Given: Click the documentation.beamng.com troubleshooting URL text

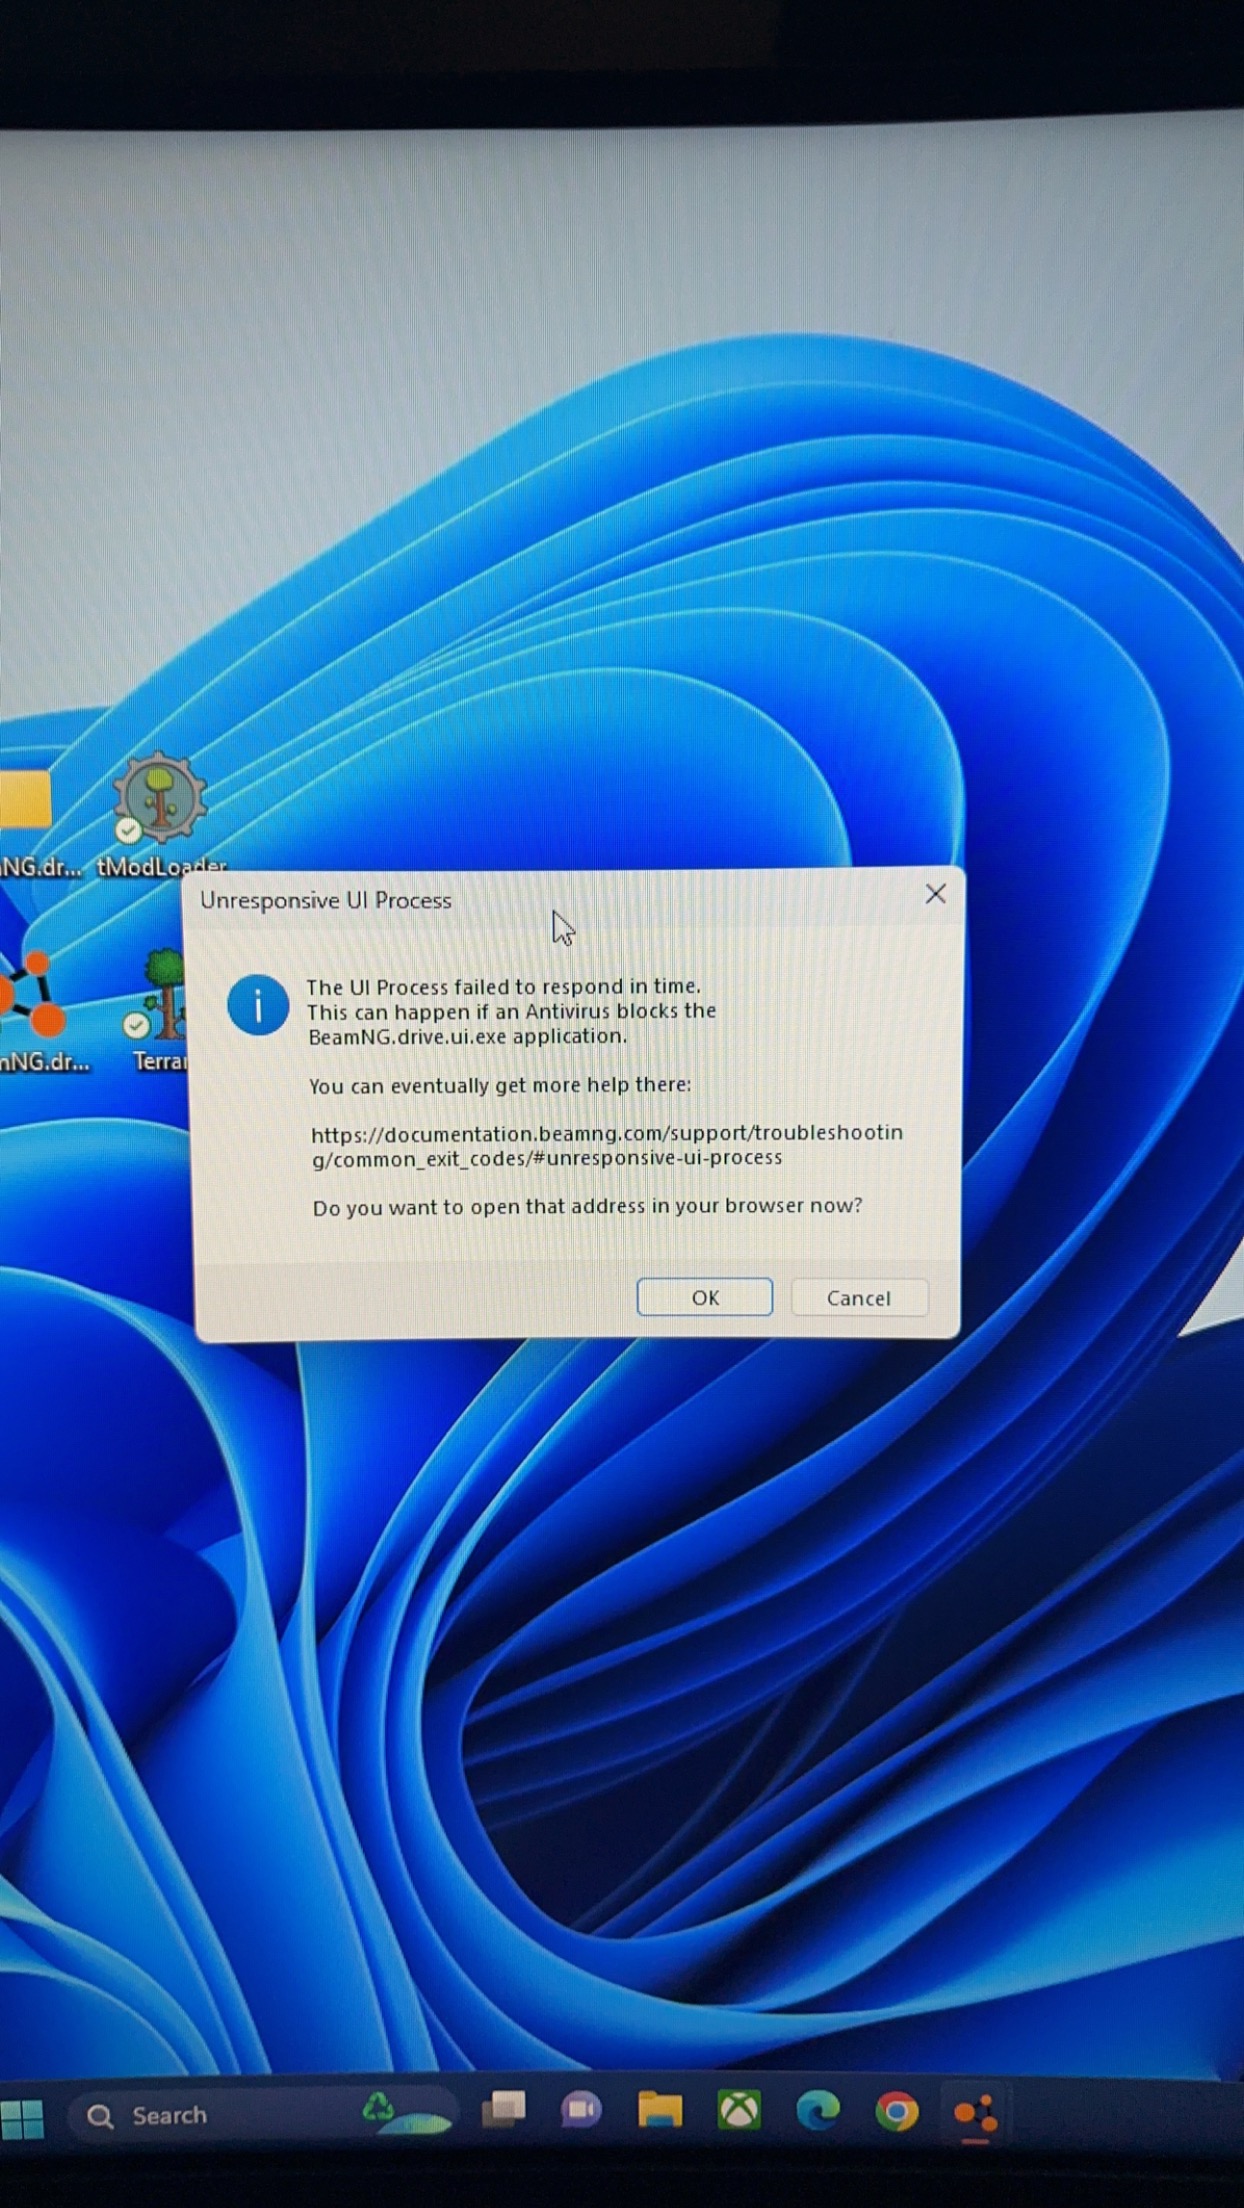Looking at the screenshot, I should [606, 1145].
